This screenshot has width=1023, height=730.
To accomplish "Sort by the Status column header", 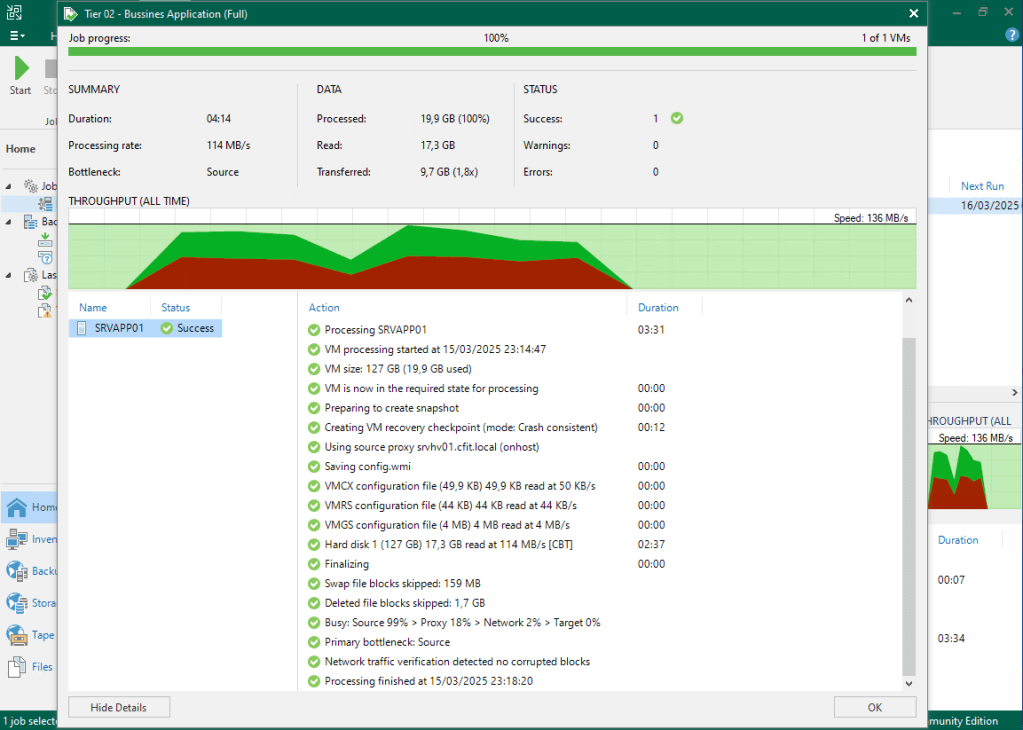I will (175, 308).
